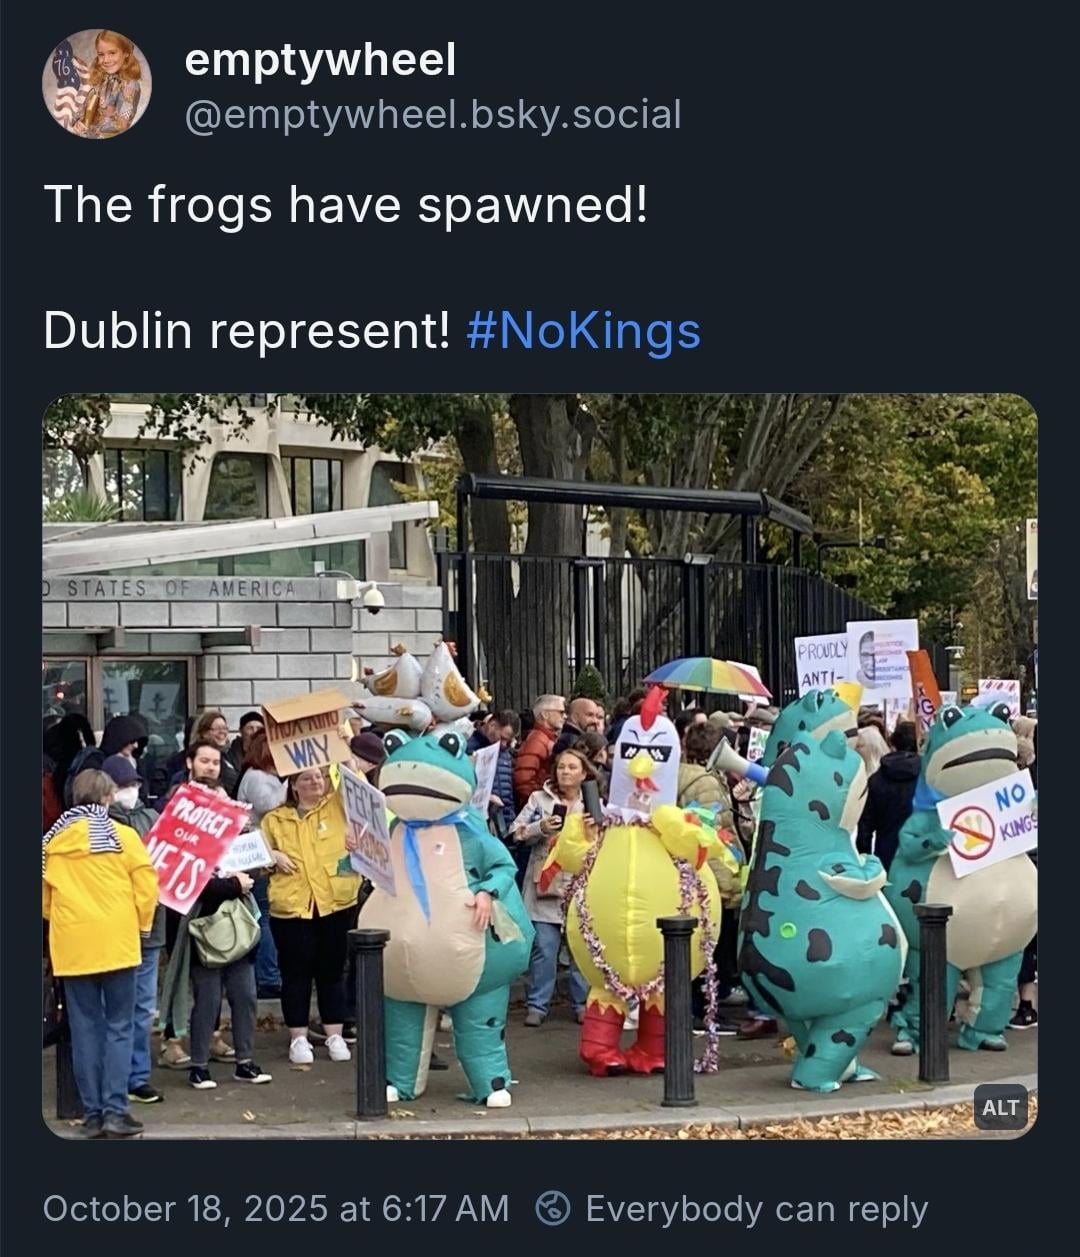Image resolution: width=1080 pixels, height=1257 pixels.
Task: Click 'The frogs have spawned!' post text
Action: (346, 205)
